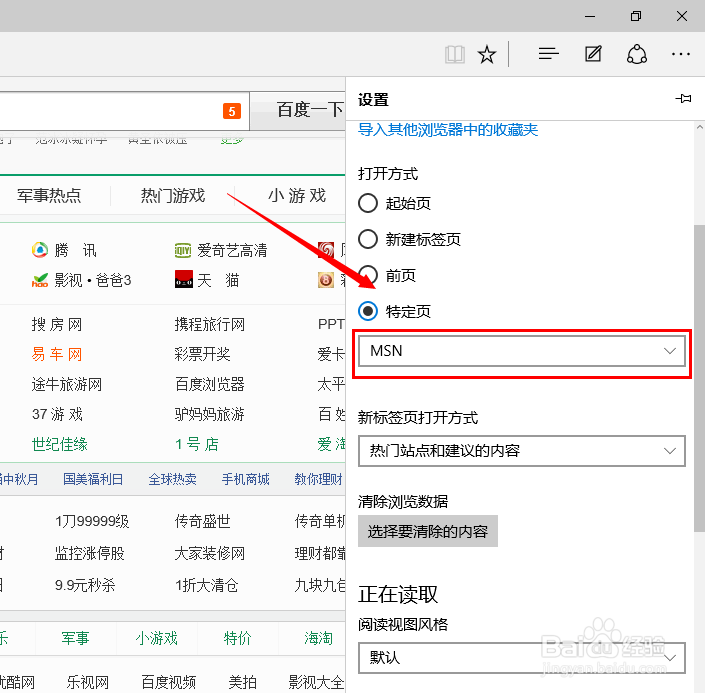Open the Hub three-lines icon
This screenshot has width=705, height=693.
pos(549,54)
